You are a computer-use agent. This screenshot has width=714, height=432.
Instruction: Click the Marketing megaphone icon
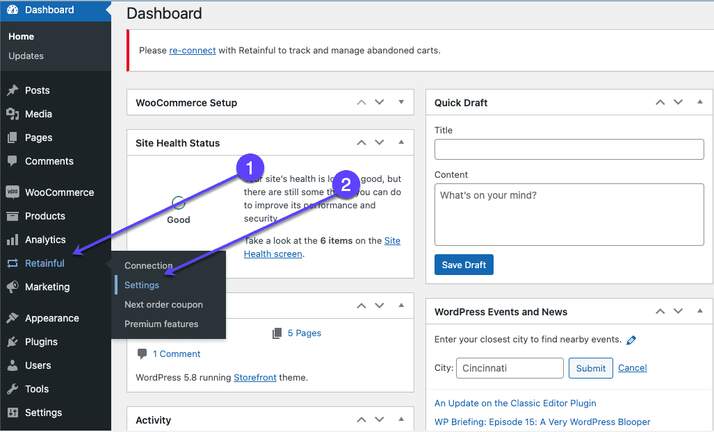12,287
